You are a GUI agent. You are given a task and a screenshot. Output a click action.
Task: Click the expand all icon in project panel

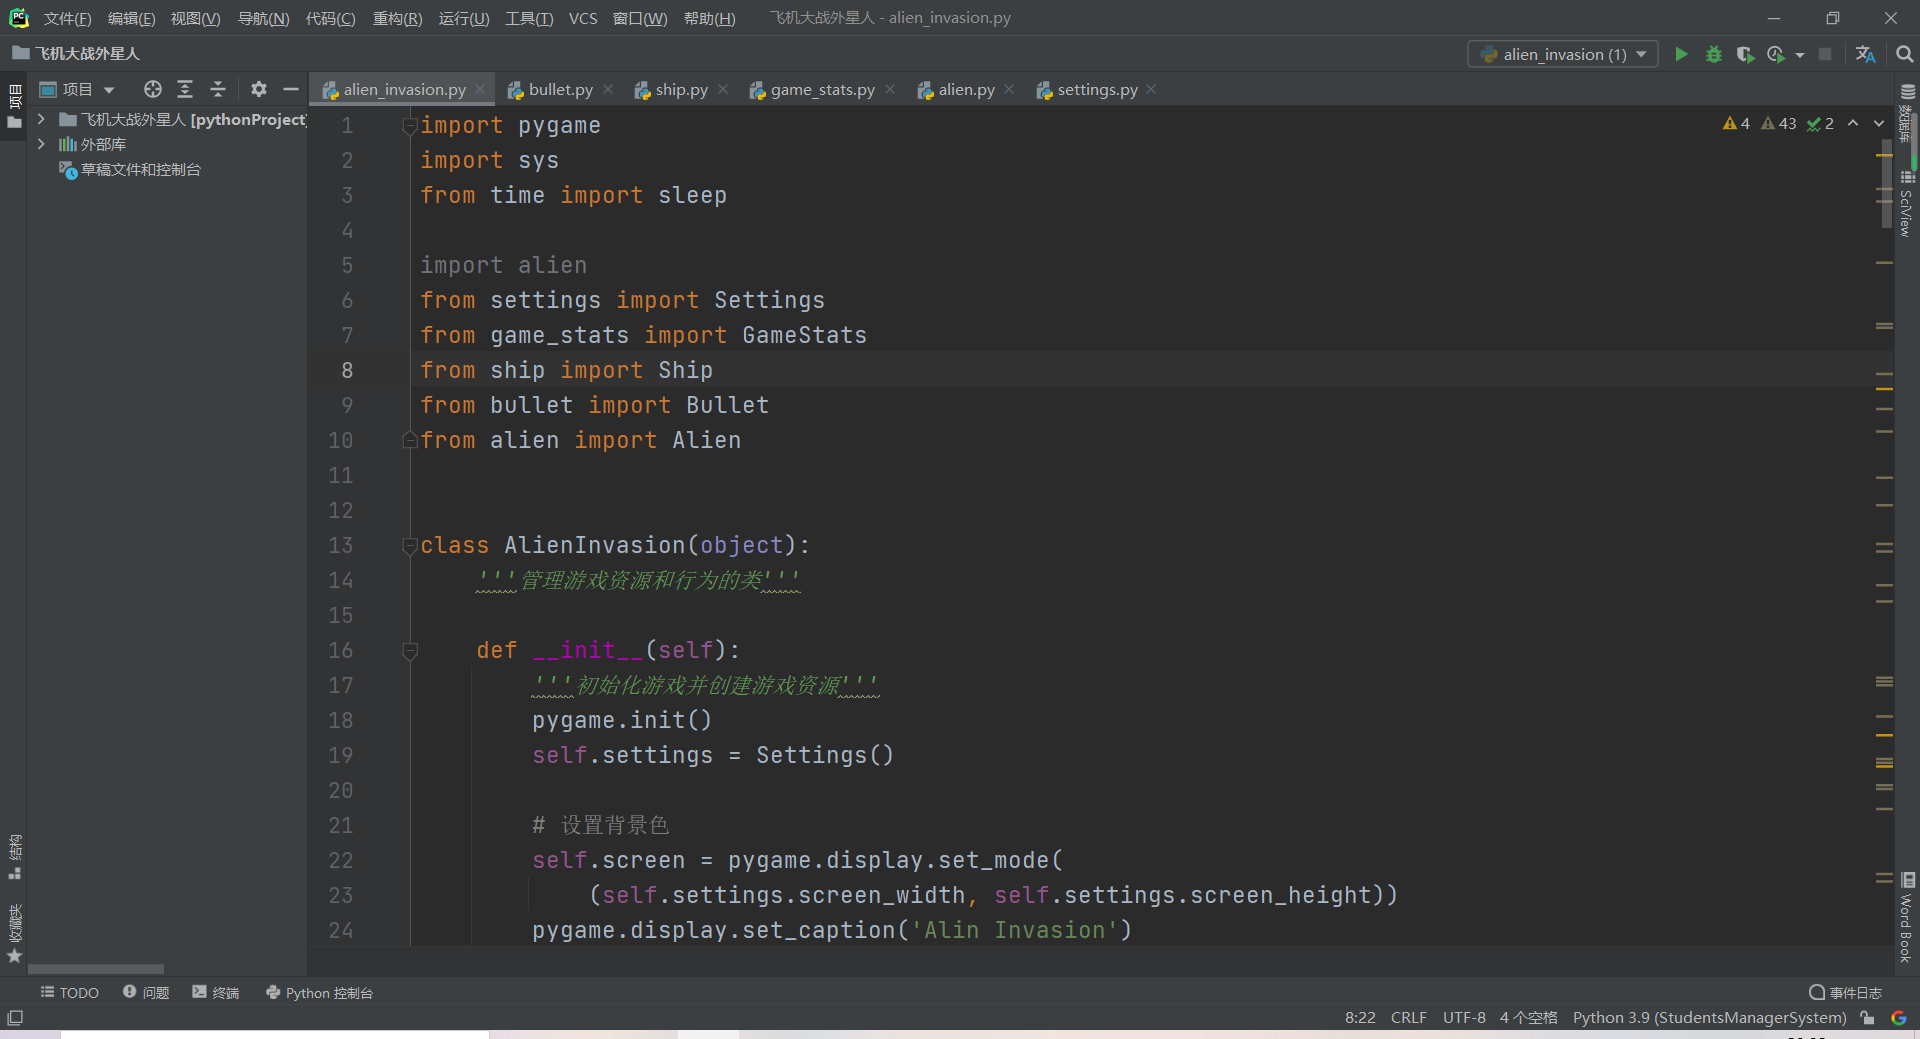pos(185,89)
